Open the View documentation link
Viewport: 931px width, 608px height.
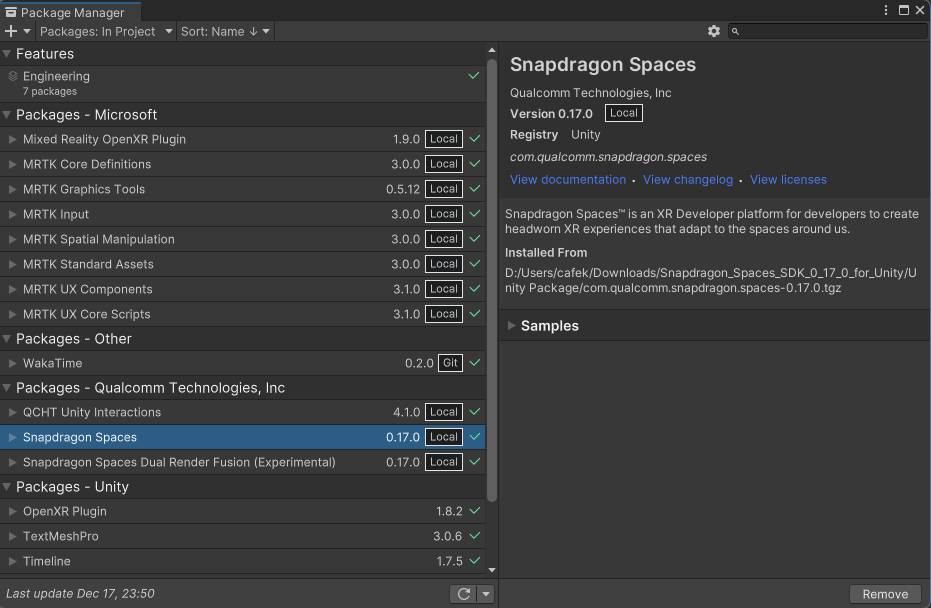[568, 180]
